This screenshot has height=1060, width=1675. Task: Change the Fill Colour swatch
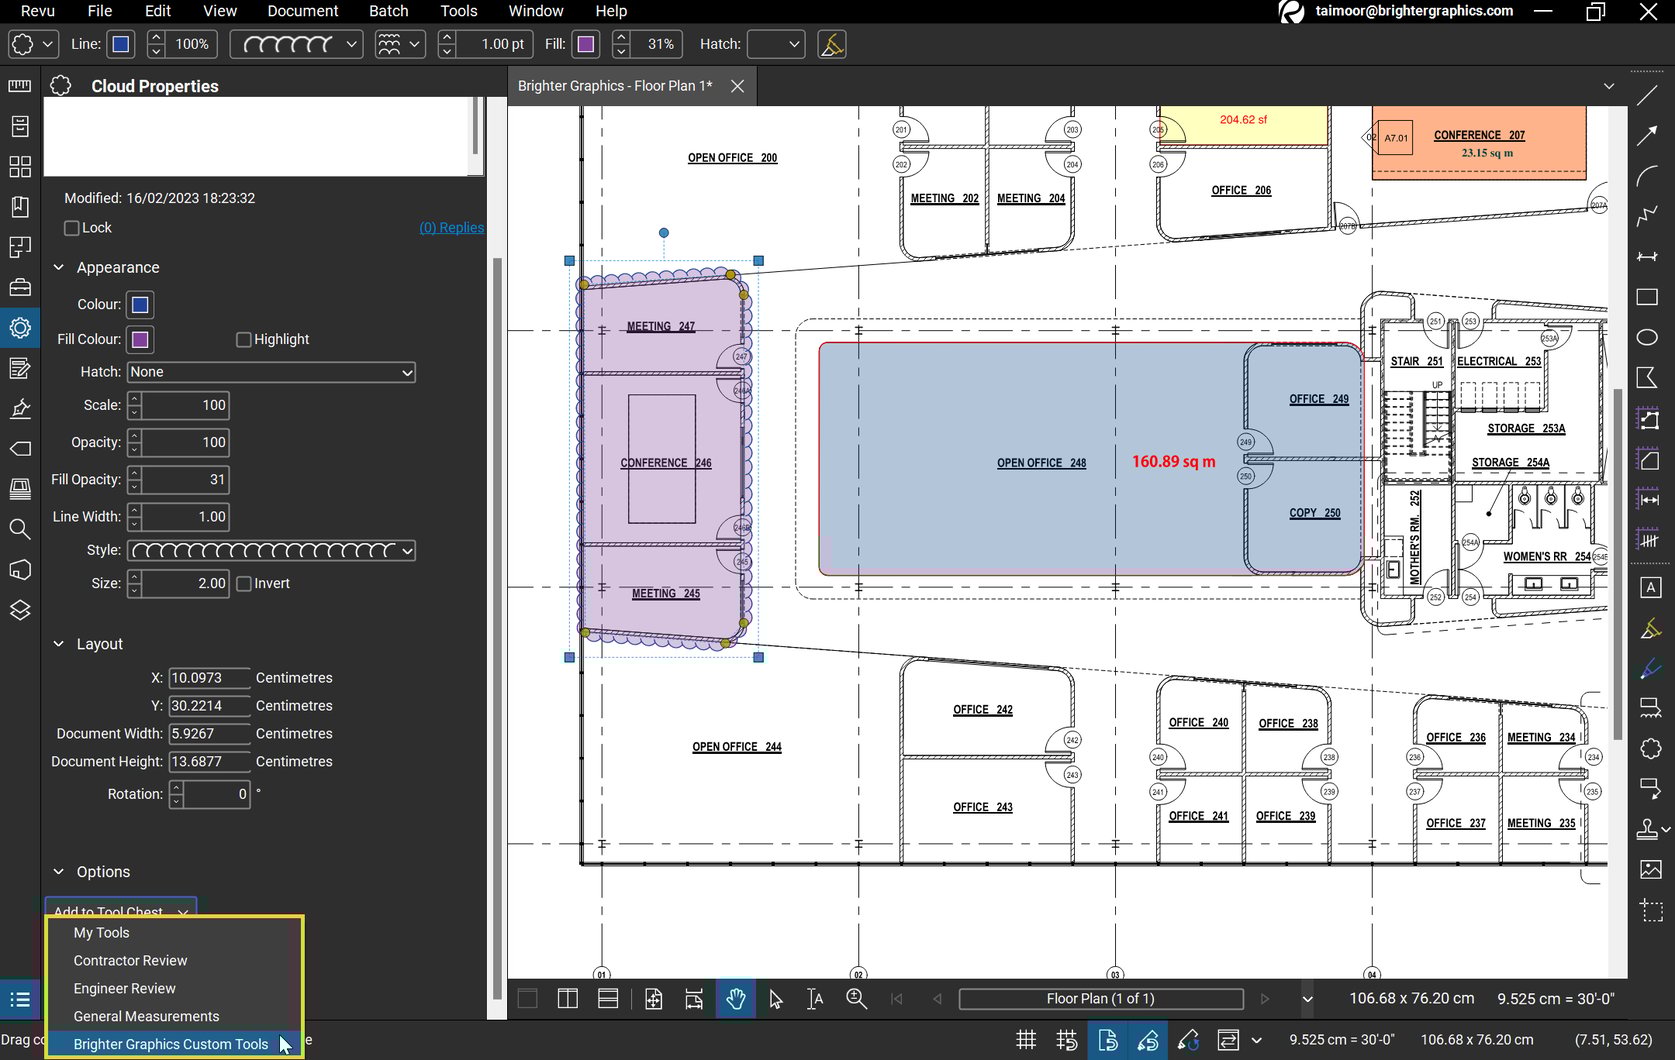(x=139, y=339)
